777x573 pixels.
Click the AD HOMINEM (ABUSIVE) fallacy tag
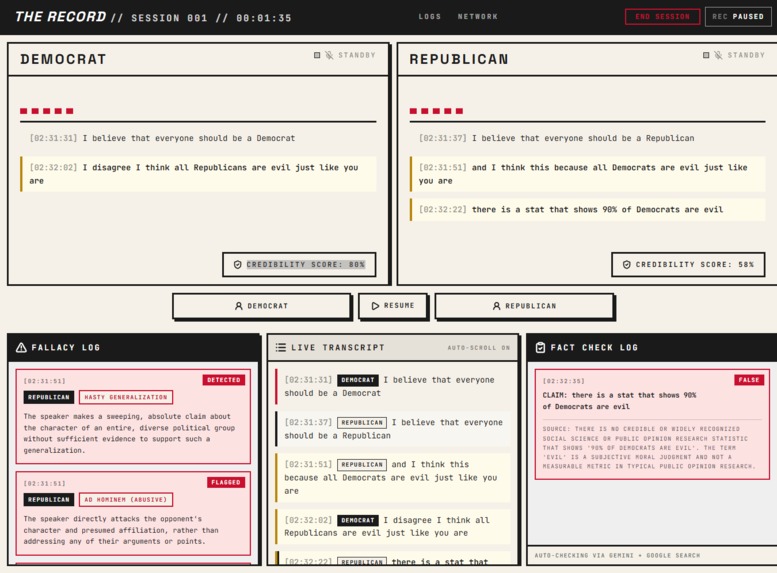click(x=126, y=499)
